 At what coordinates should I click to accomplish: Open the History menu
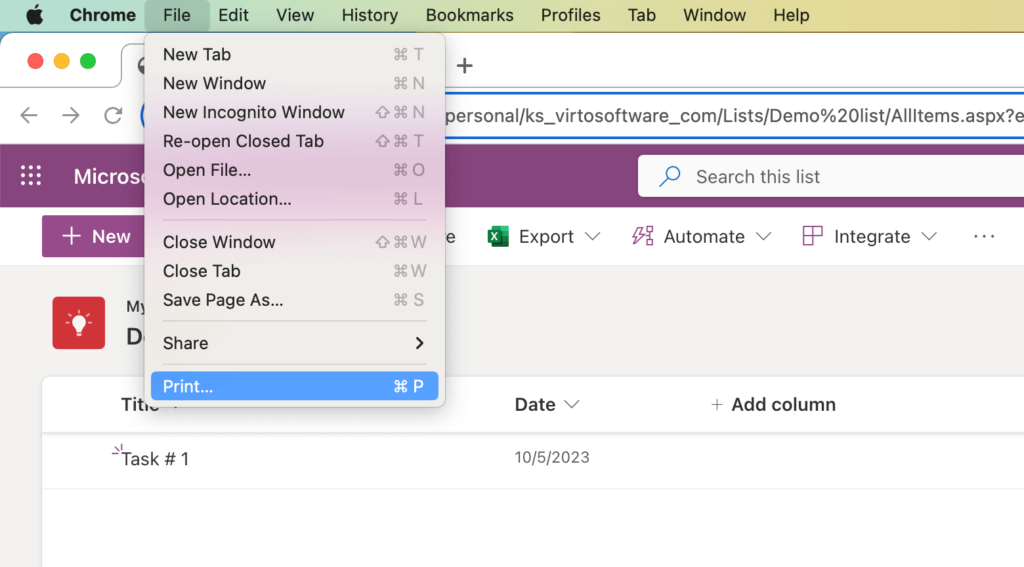pos(370,14)
